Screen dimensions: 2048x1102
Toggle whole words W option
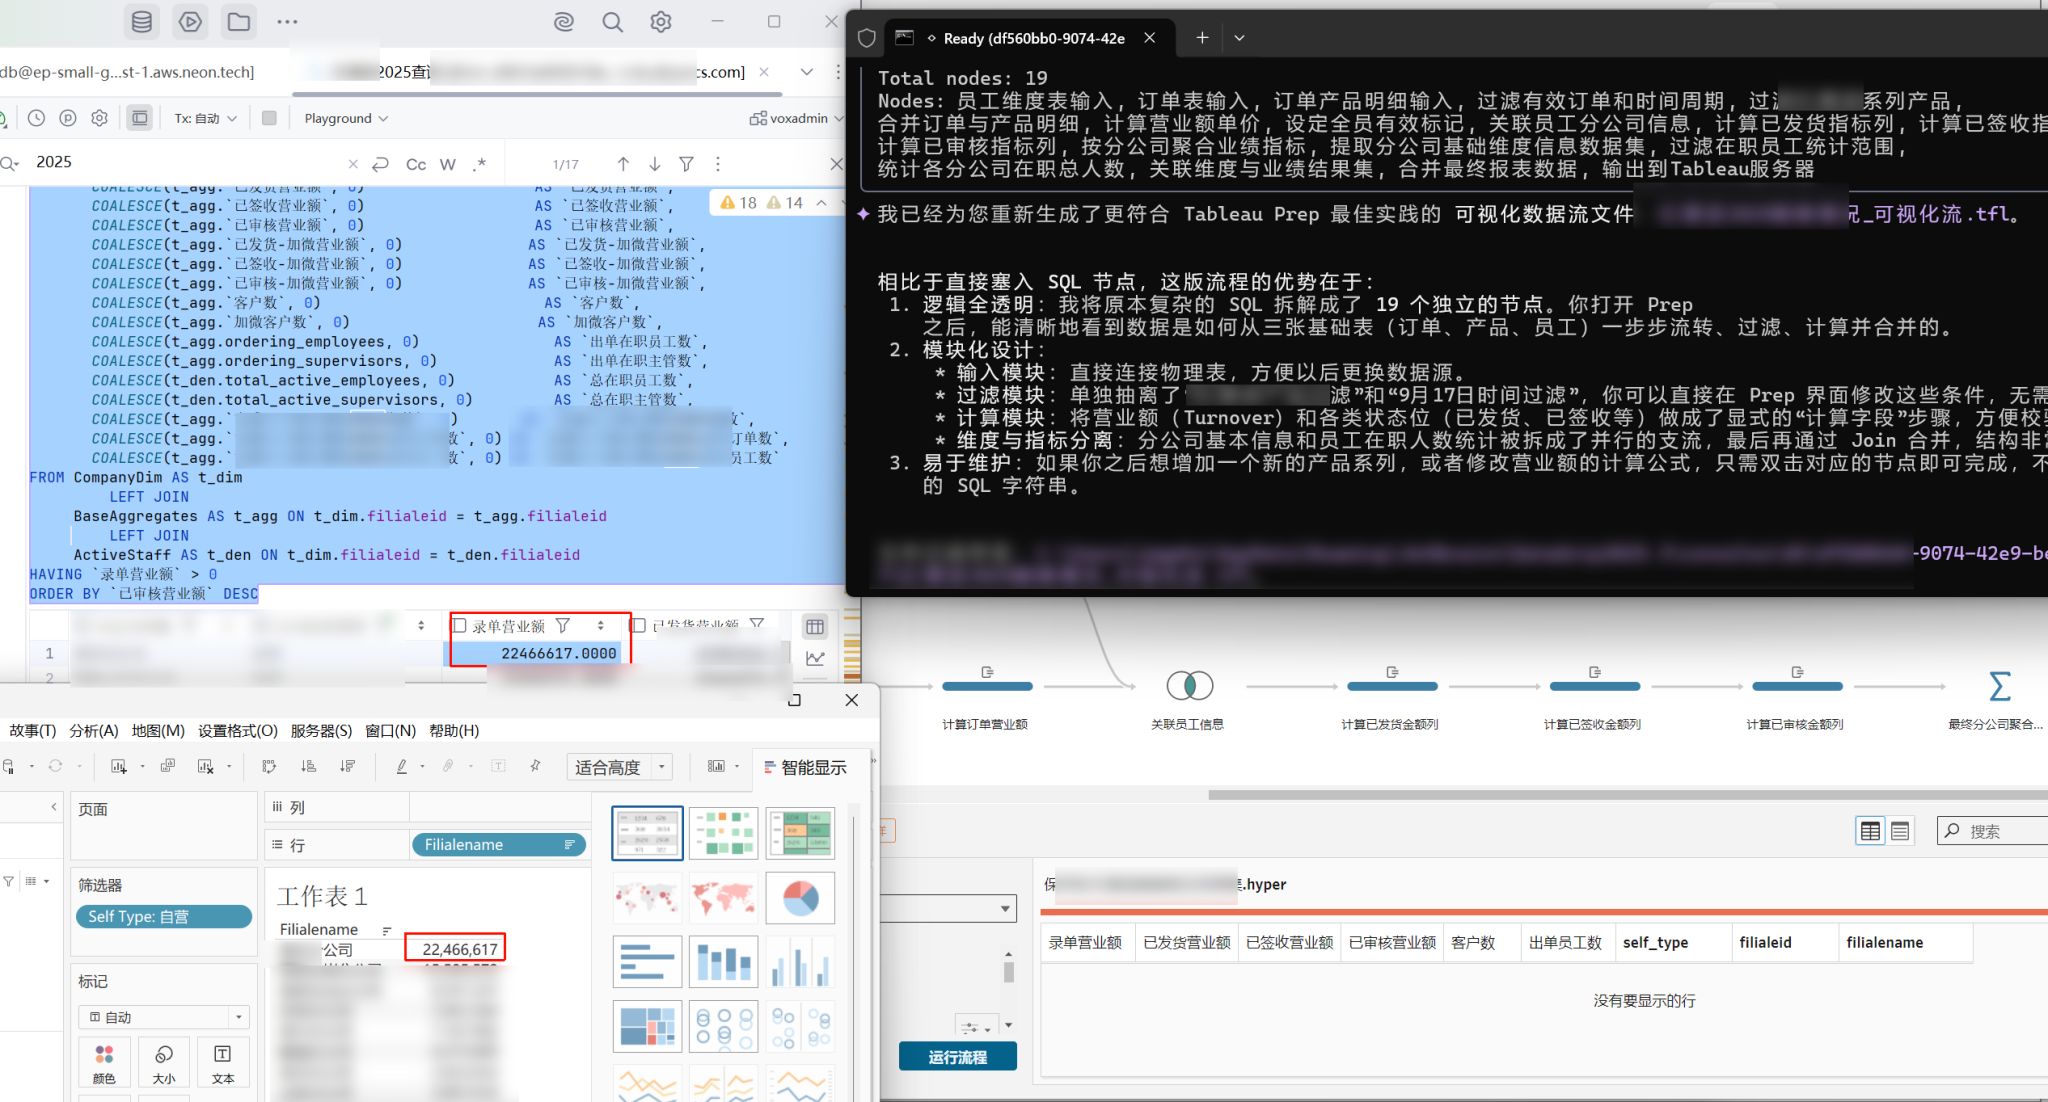click(447, 164)
